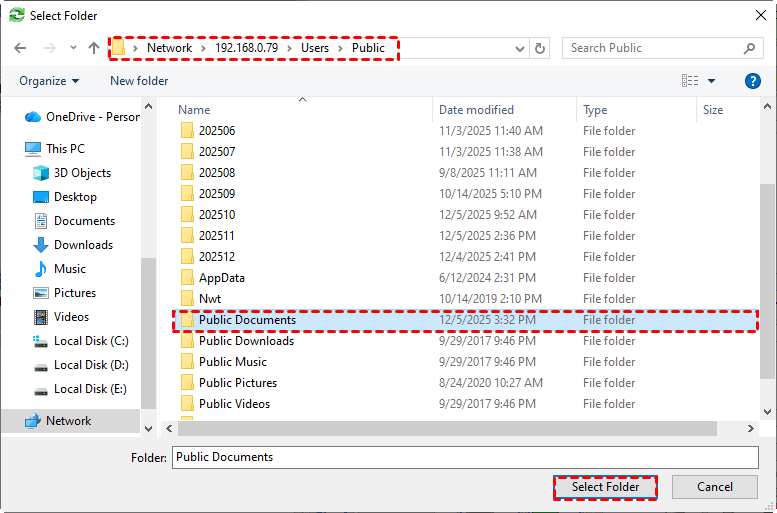Screen dimensions: 777x513
Task: Click the Back navigation arrow
Action: click(x=22, y=48)
